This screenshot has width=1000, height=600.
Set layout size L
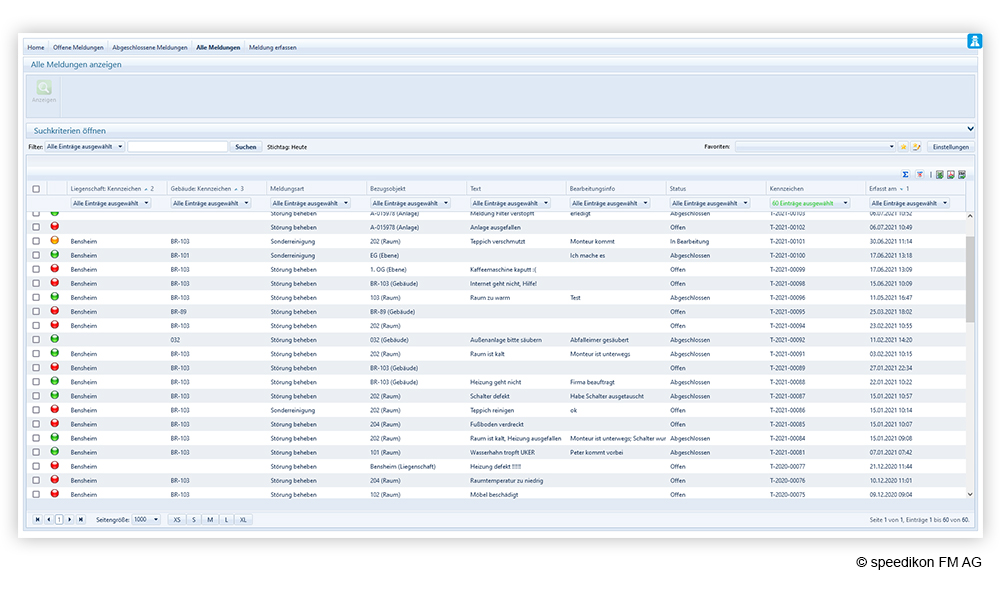coord(226,520)
